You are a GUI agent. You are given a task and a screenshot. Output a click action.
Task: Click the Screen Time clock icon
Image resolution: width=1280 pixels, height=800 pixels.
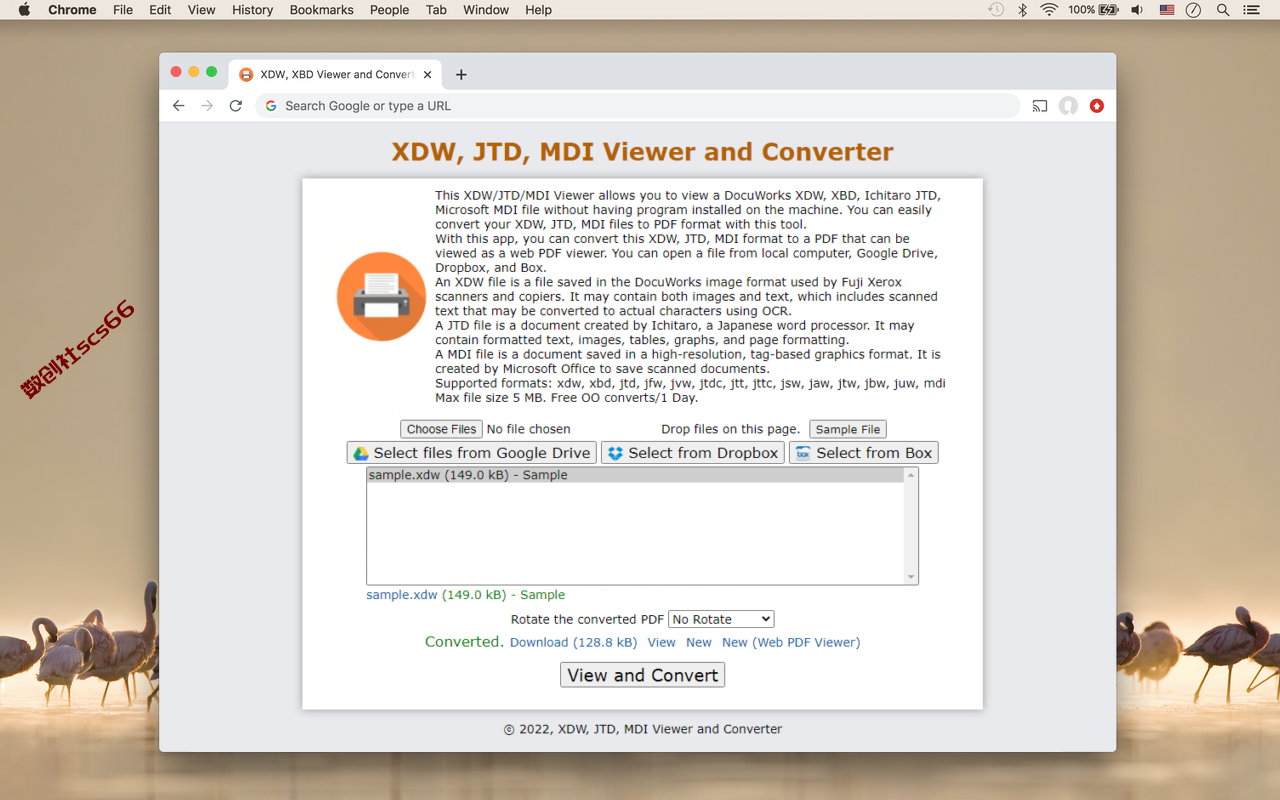pyautogui.click(x=1194, y=10)
